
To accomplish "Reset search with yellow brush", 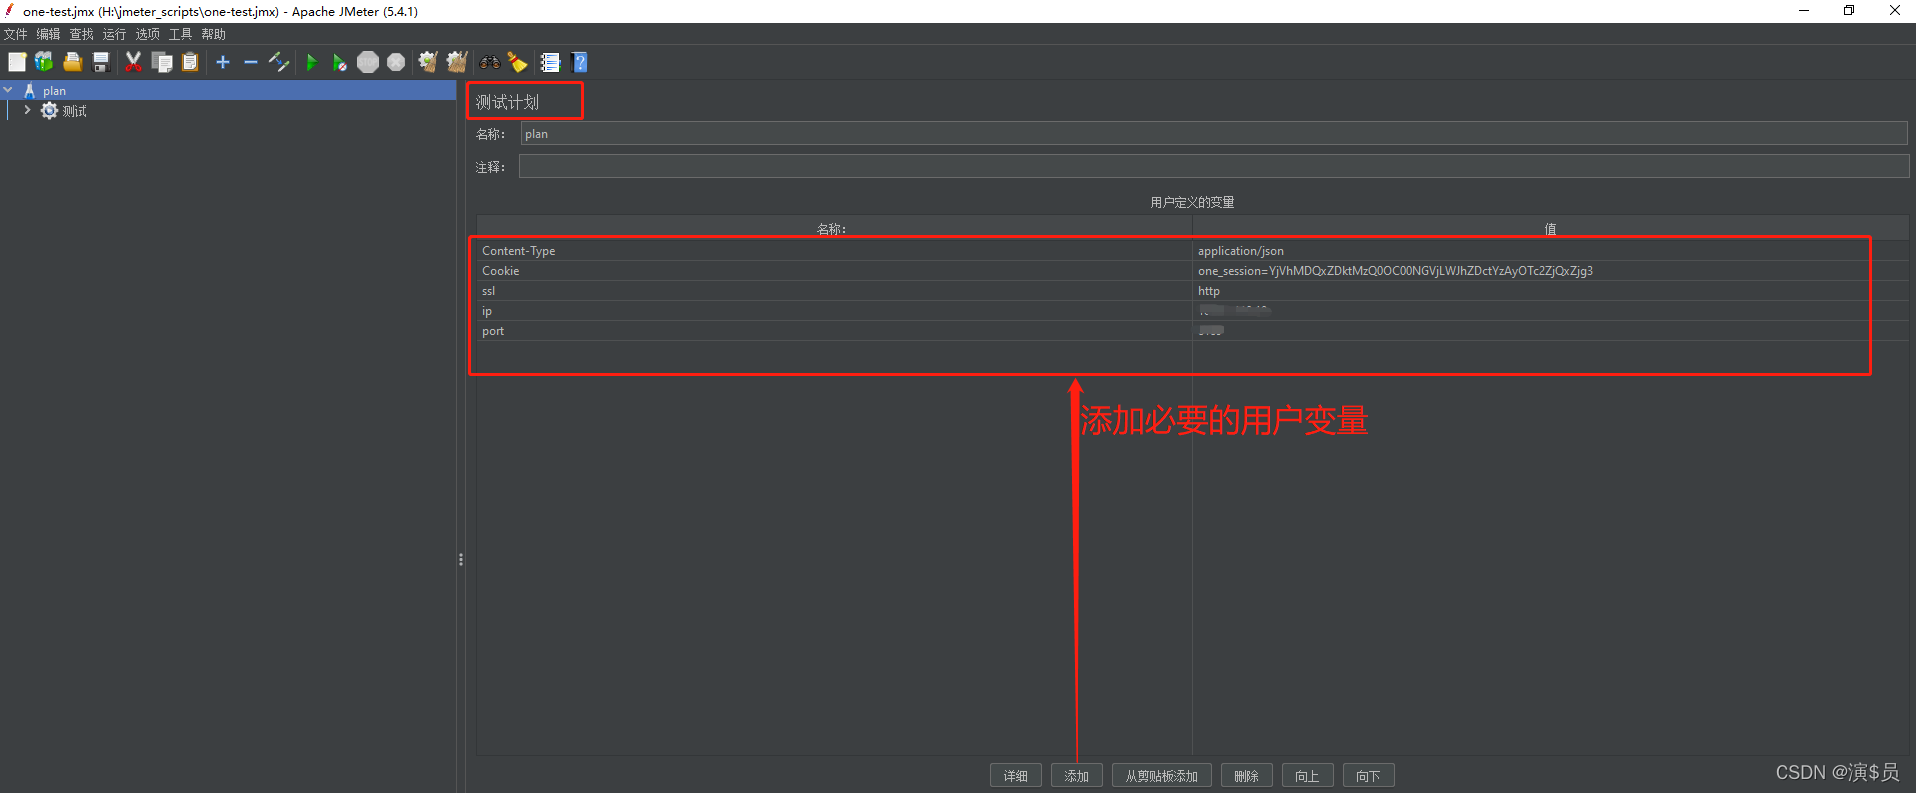I will (517, 62).
